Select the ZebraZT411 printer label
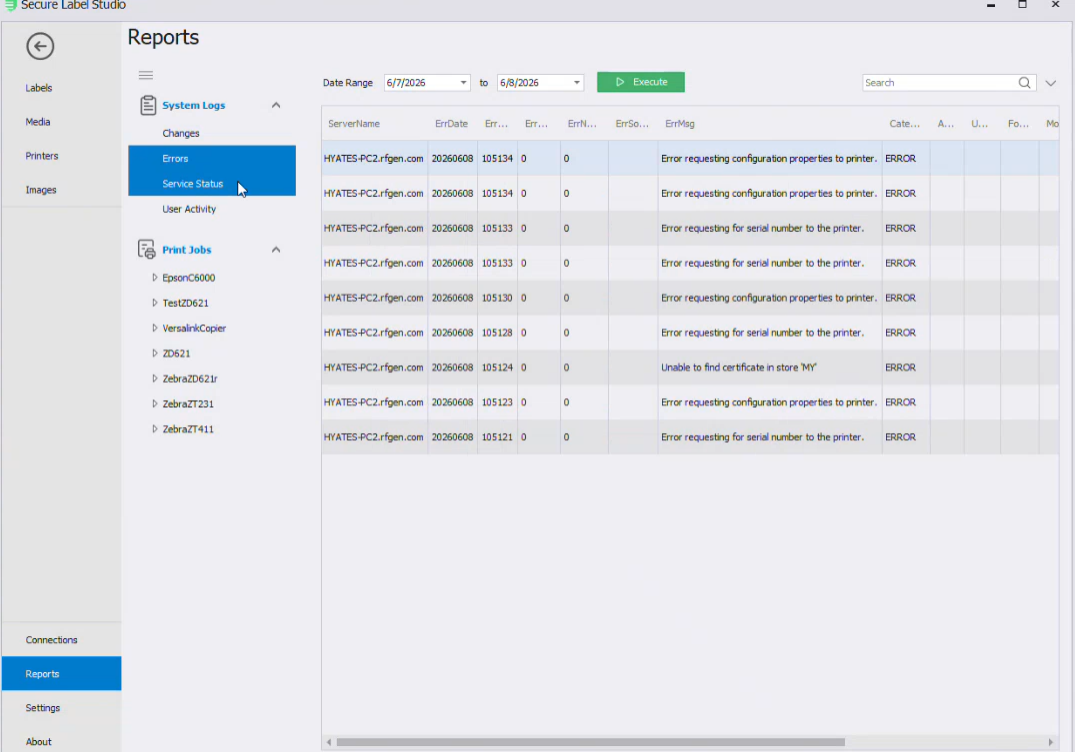Image resolution: width=1075 pixels, height=752 pixels. [188, 429]
